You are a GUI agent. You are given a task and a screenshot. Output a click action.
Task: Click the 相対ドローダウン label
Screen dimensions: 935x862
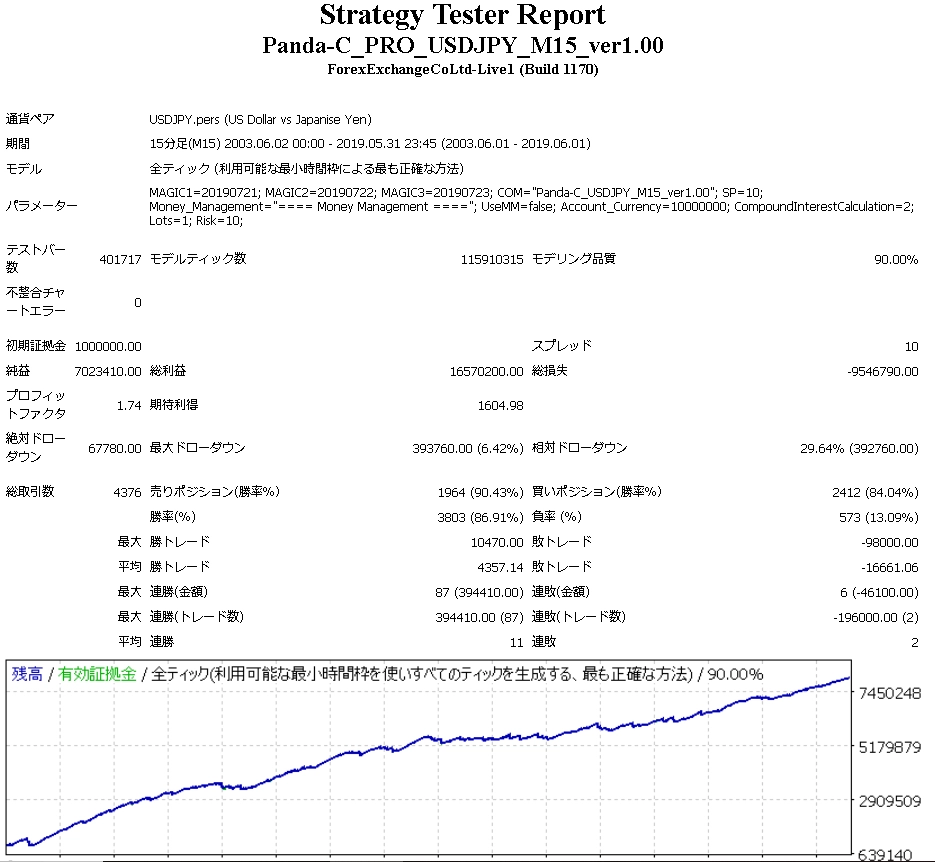point(579,448)
